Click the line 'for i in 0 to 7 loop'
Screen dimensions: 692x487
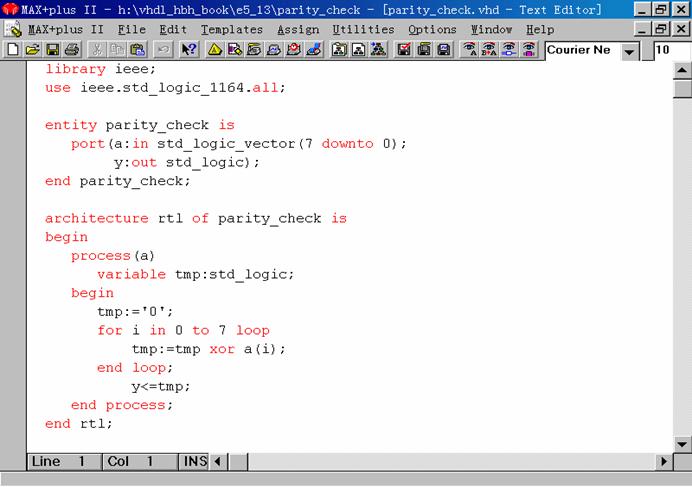tap(183, 331)
